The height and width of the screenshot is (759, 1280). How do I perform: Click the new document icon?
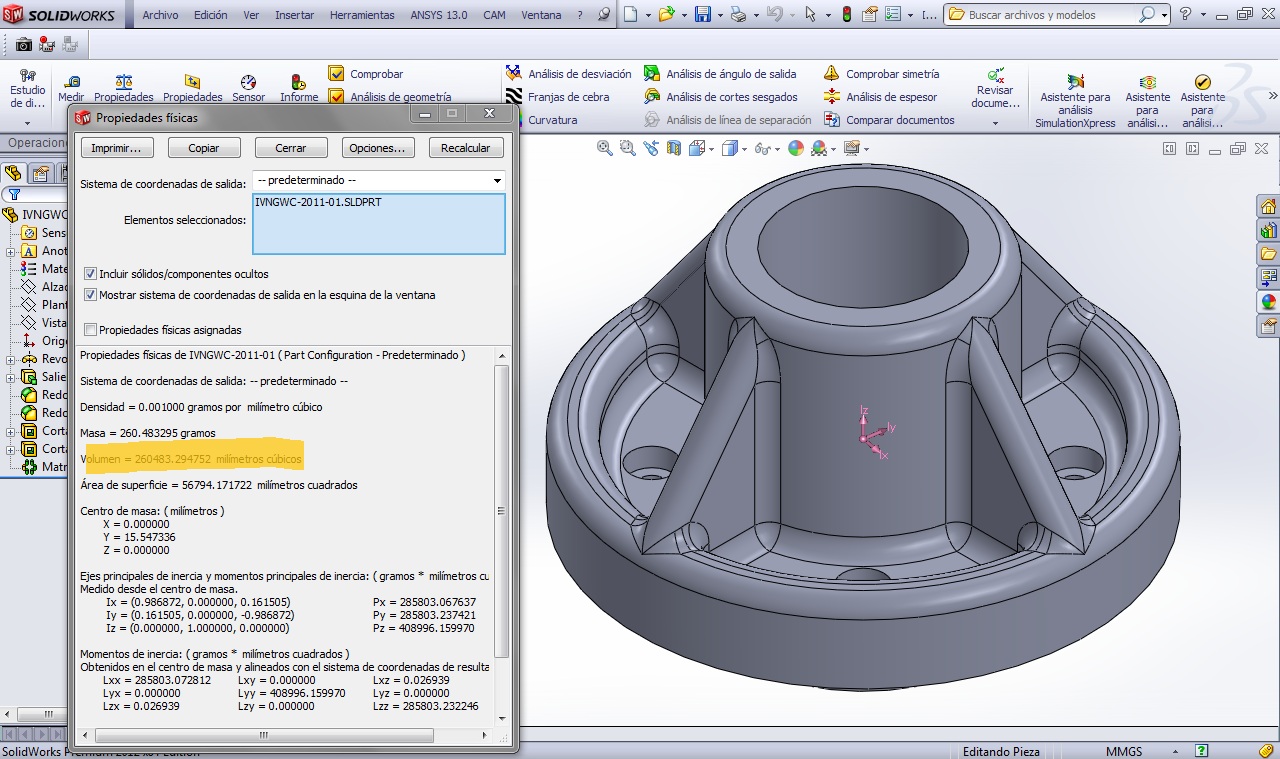click(x=630, y=15)
